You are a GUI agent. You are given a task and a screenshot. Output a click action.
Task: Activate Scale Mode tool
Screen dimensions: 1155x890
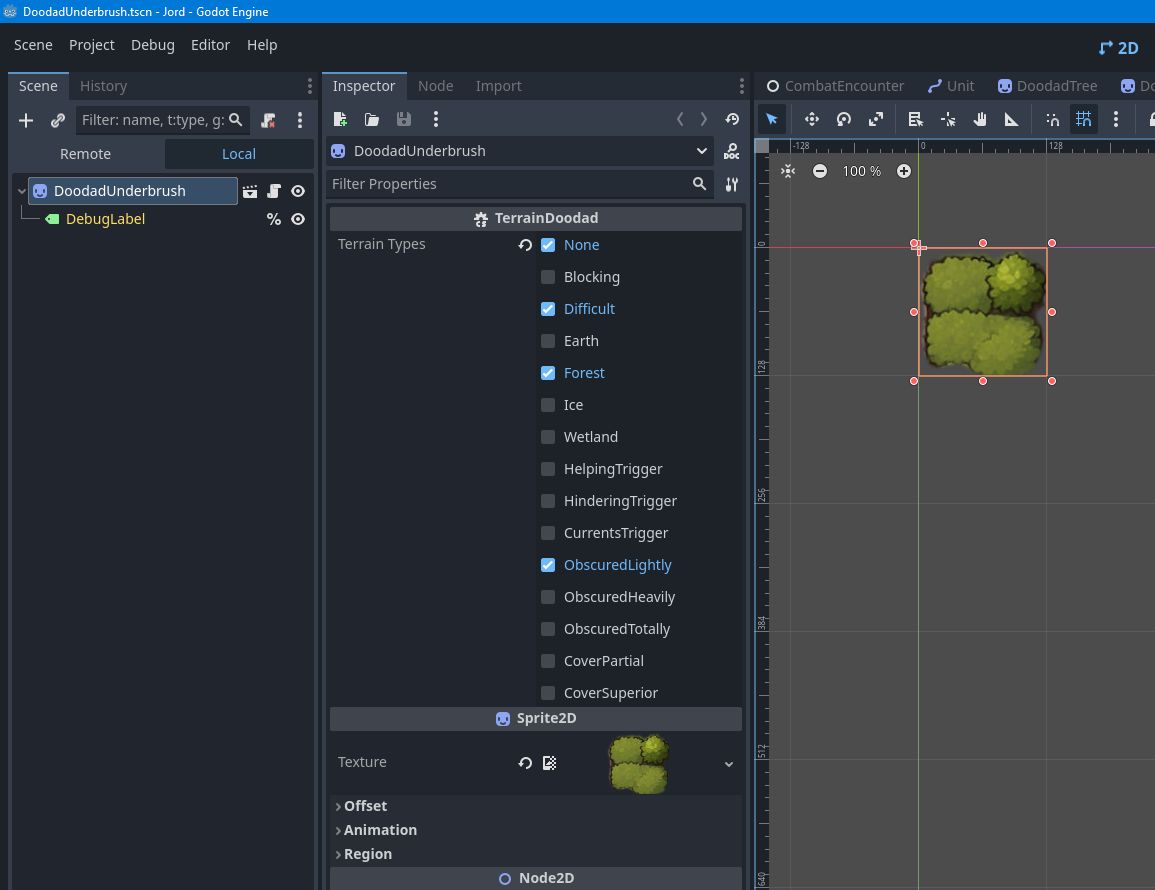[876, 119]
